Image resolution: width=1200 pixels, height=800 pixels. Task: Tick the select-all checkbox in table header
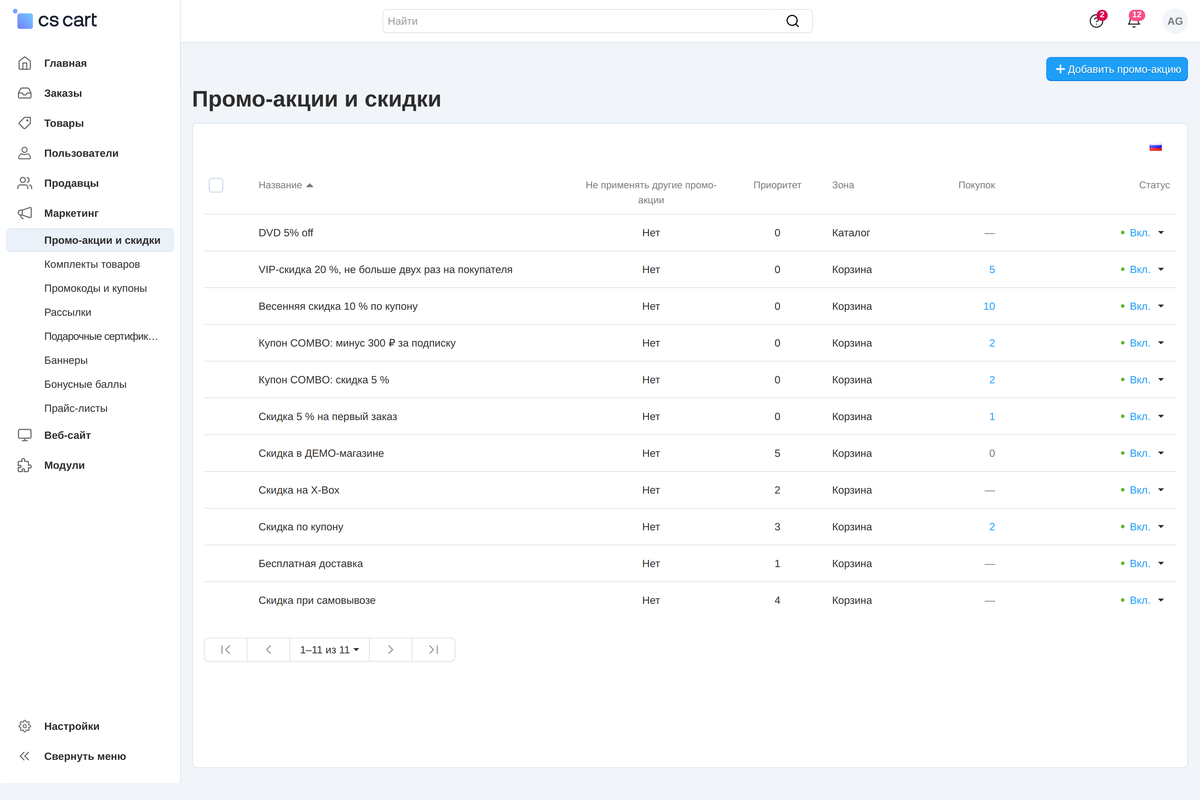pos(216,185)
